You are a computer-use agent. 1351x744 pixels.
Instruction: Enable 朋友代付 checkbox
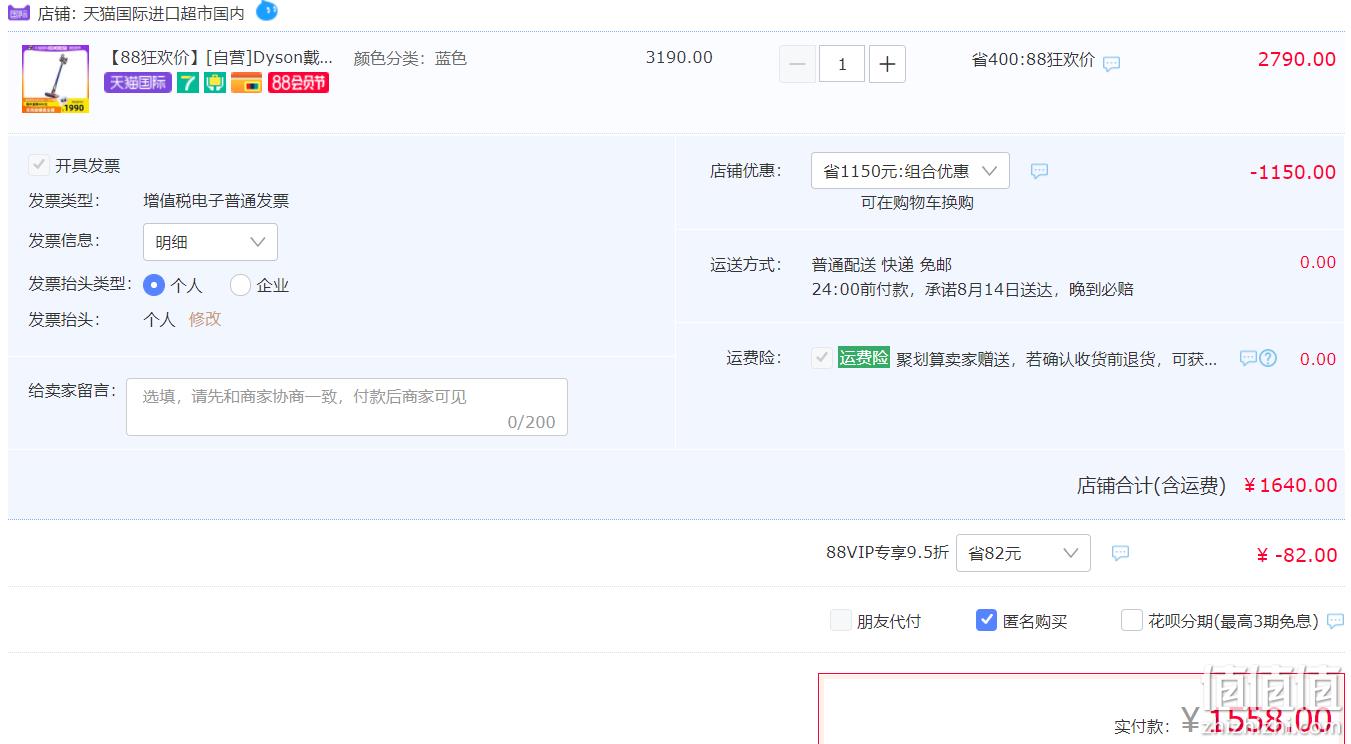pyautogui.click(x=841, y=620)
